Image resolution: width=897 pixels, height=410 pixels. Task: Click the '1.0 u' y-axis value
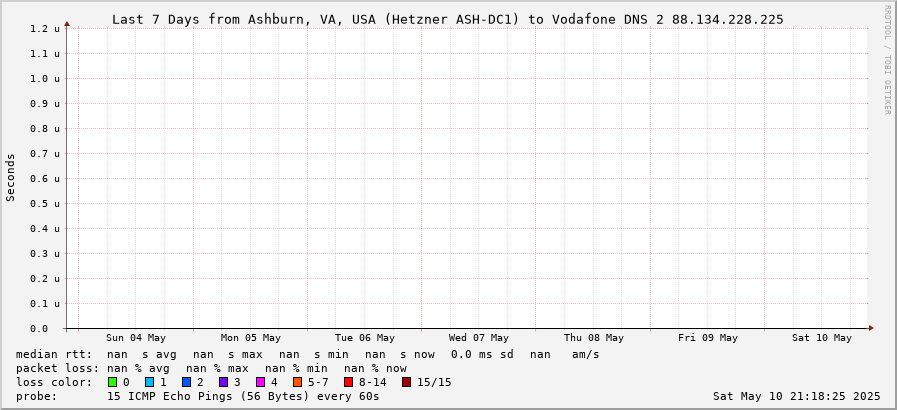(x=45, y=78)
